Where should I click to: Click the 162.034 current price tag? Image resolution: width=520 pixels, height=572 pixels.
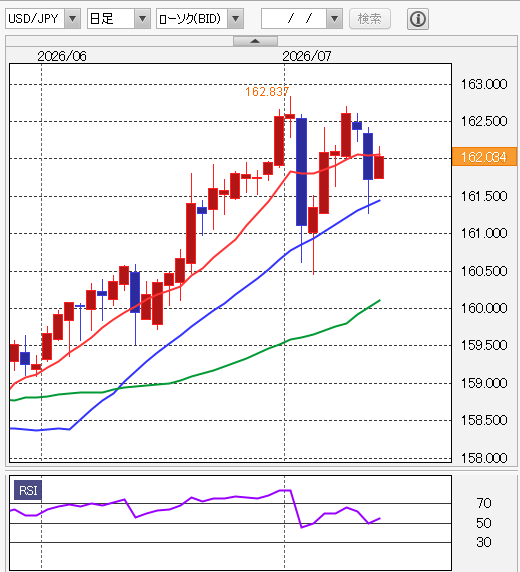pos(484,157)
